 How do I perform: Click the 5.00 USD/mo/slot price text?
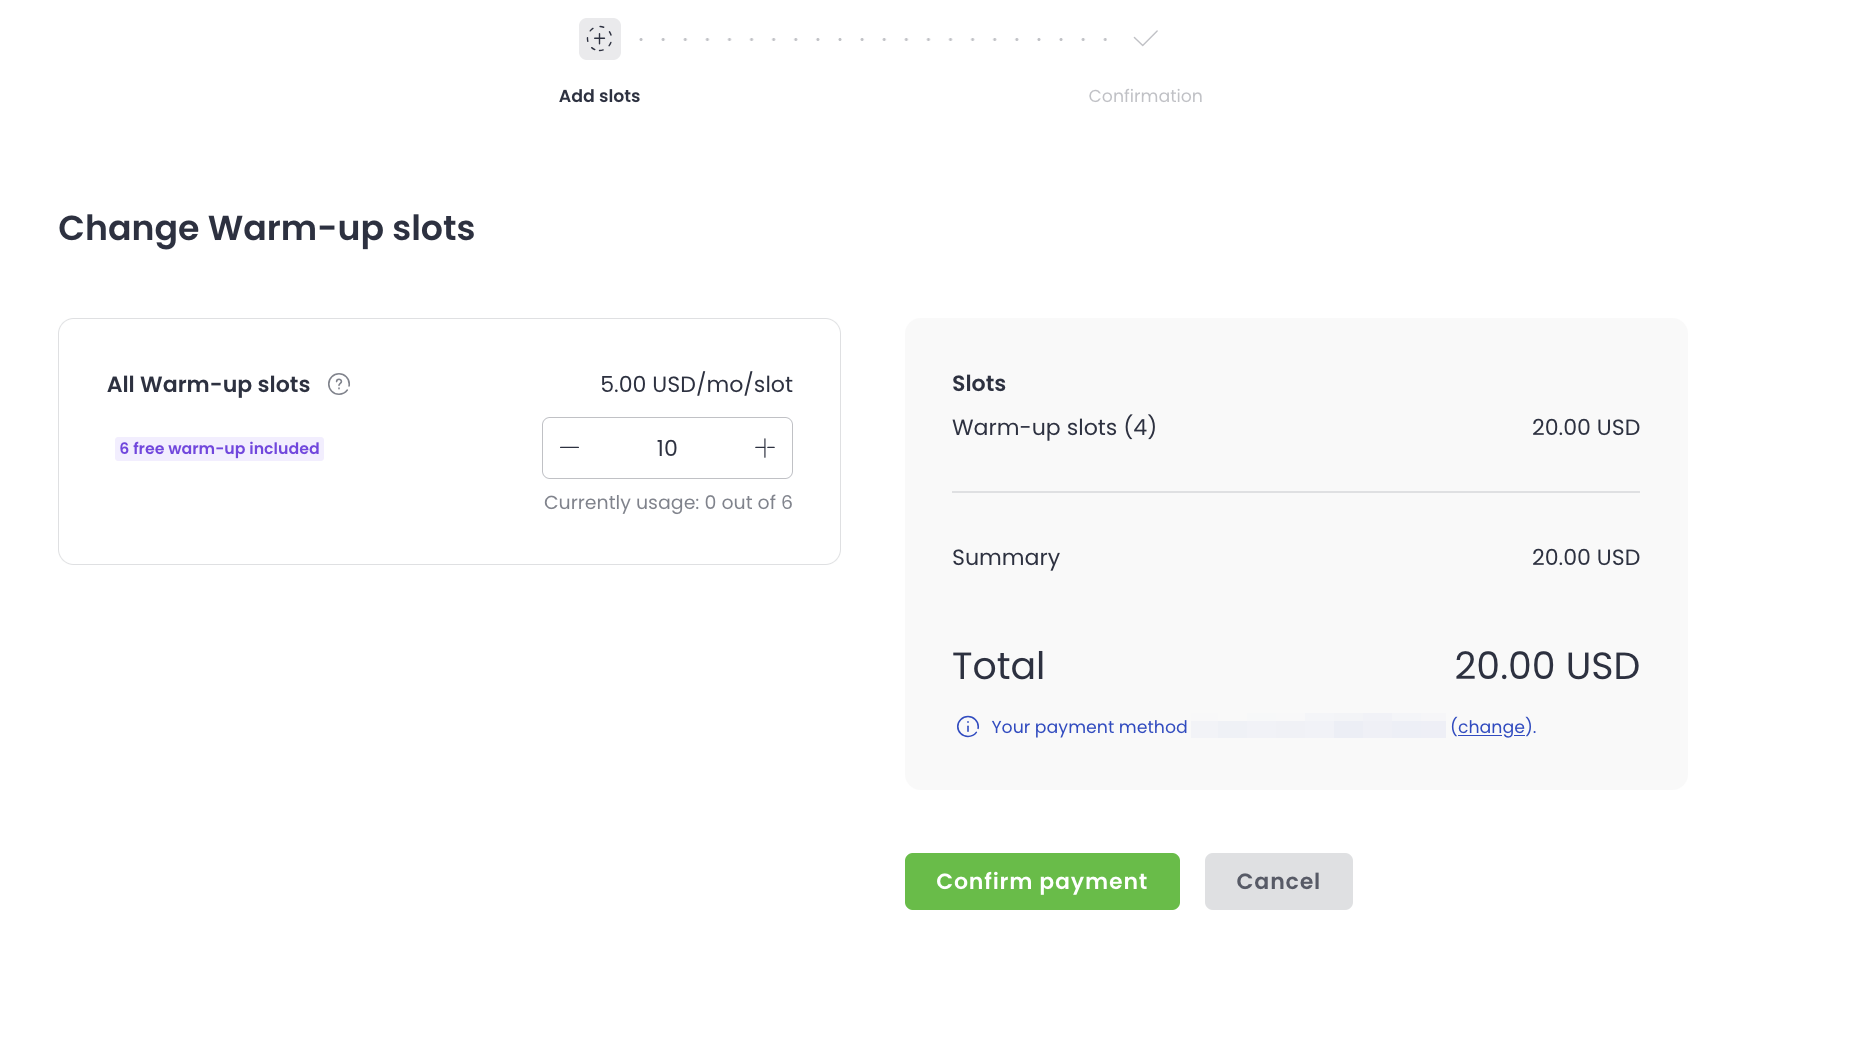[696, 384]
